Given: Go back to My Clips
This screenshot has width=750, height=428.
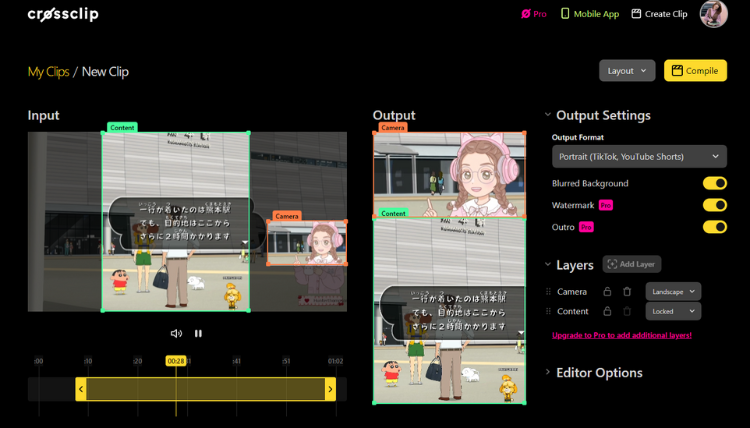Looking at the screenshot, I should tap(48, 72).
